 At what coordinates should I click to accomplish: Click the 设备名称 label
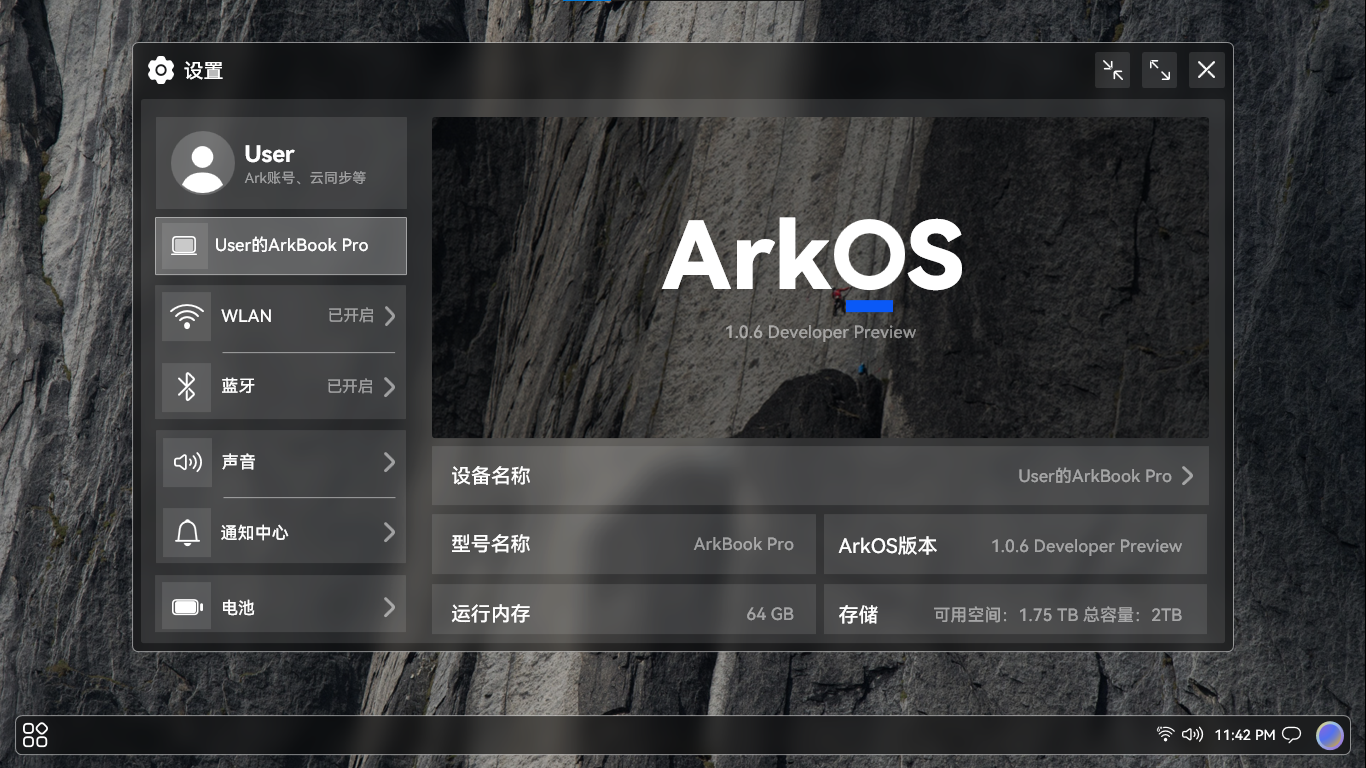coord(491,476)
